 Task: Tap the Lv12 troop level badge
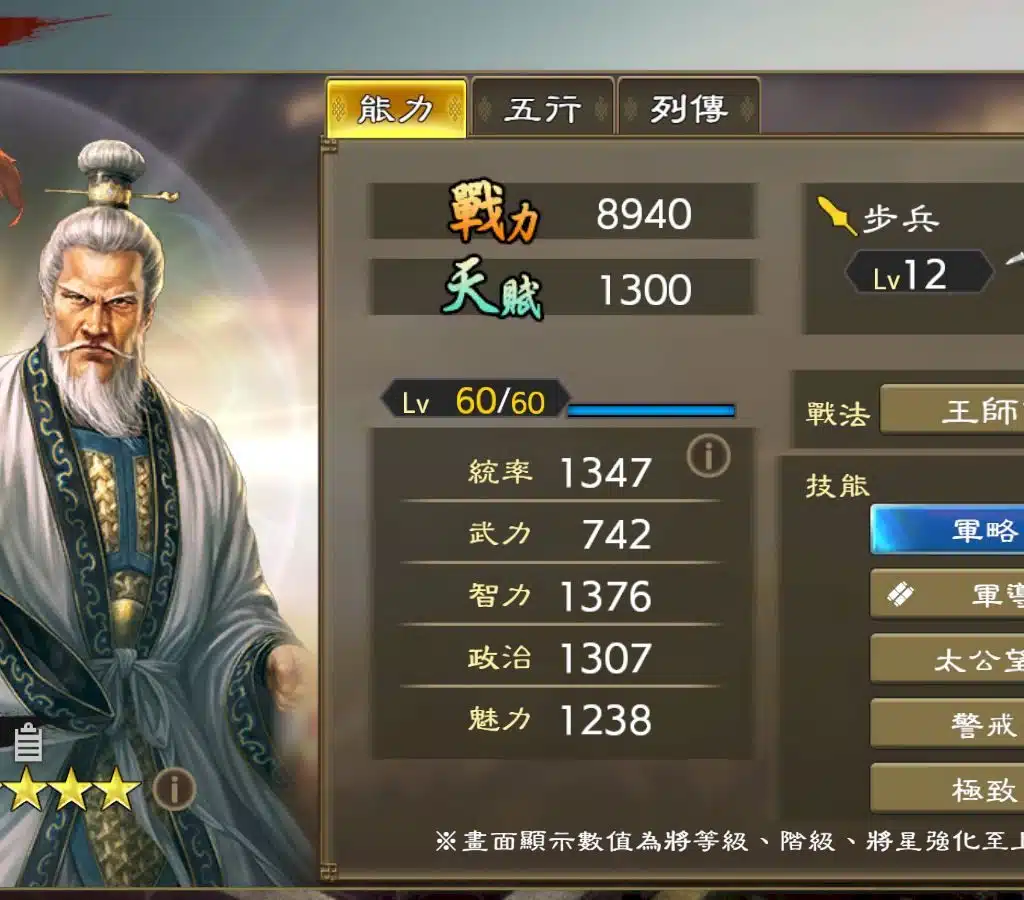[x=919, y=274]
